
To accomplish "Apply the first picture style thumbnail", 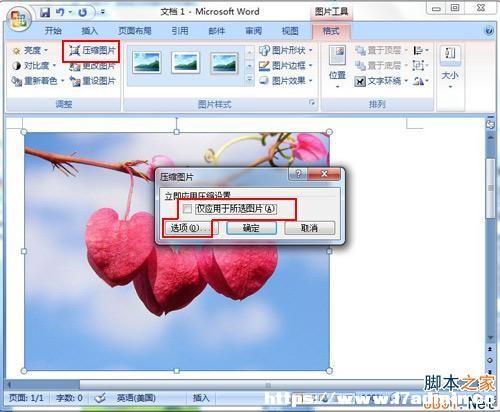I will click(x=147, y=62).
